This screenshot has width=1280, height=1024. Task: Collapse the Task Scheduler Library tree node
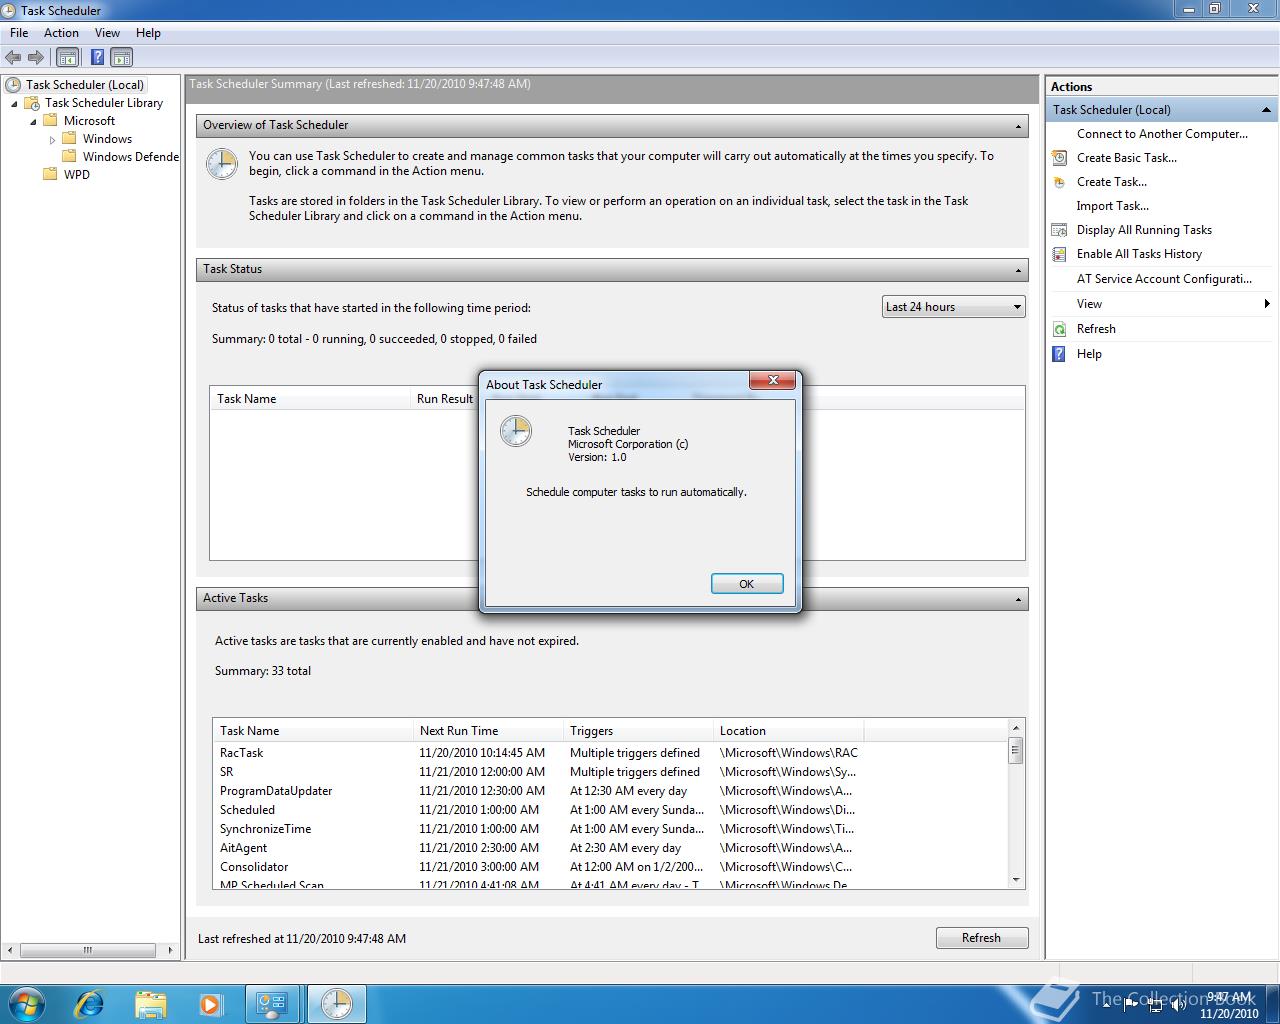14,104
